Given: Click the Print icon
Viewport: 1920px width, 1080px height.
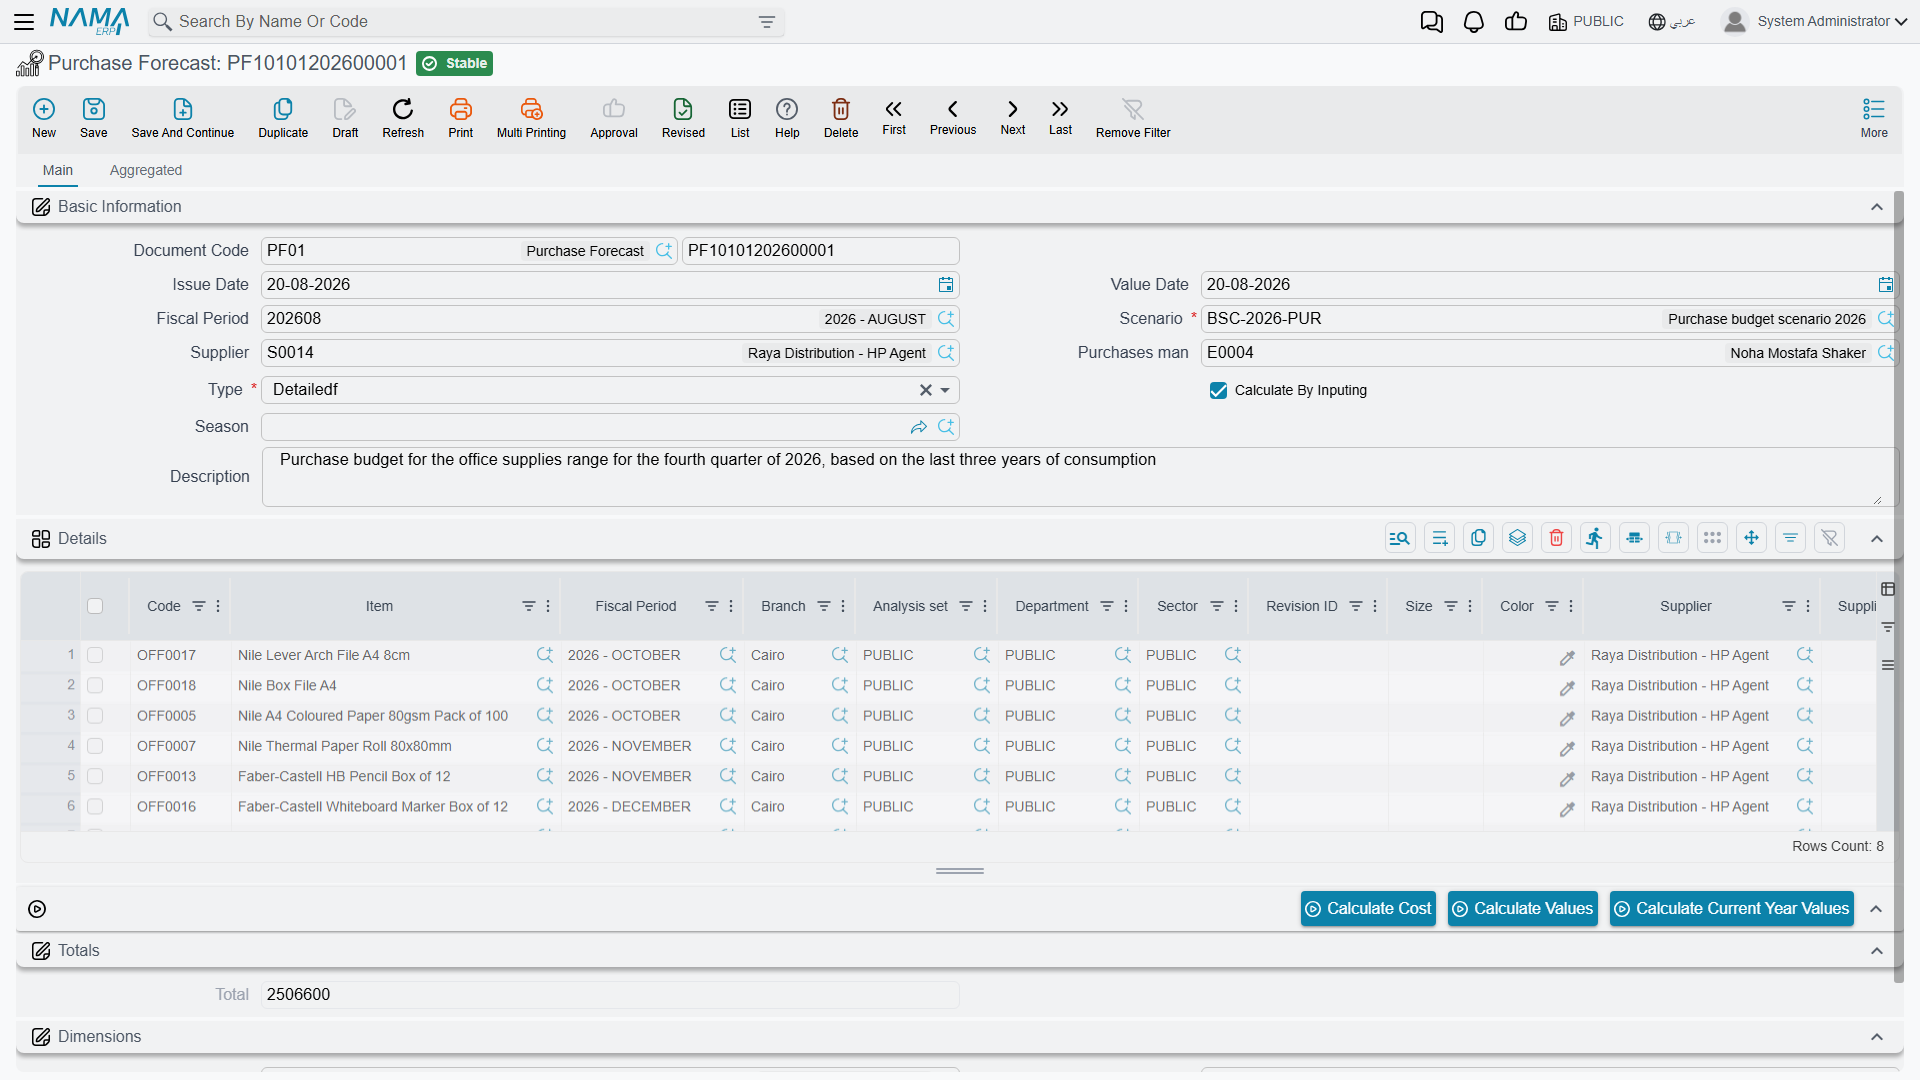Looking at the screenshot, I should point(461,109).
